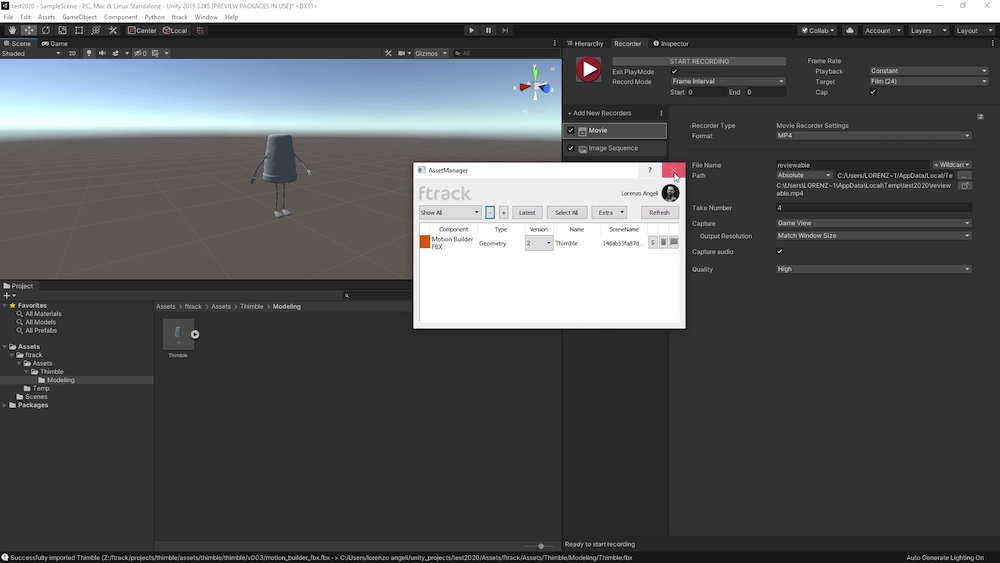Image resolution: width=1000 pixels, height=563 pixels.
Task: Select the Move tool
Action: [x=29, y=30]
